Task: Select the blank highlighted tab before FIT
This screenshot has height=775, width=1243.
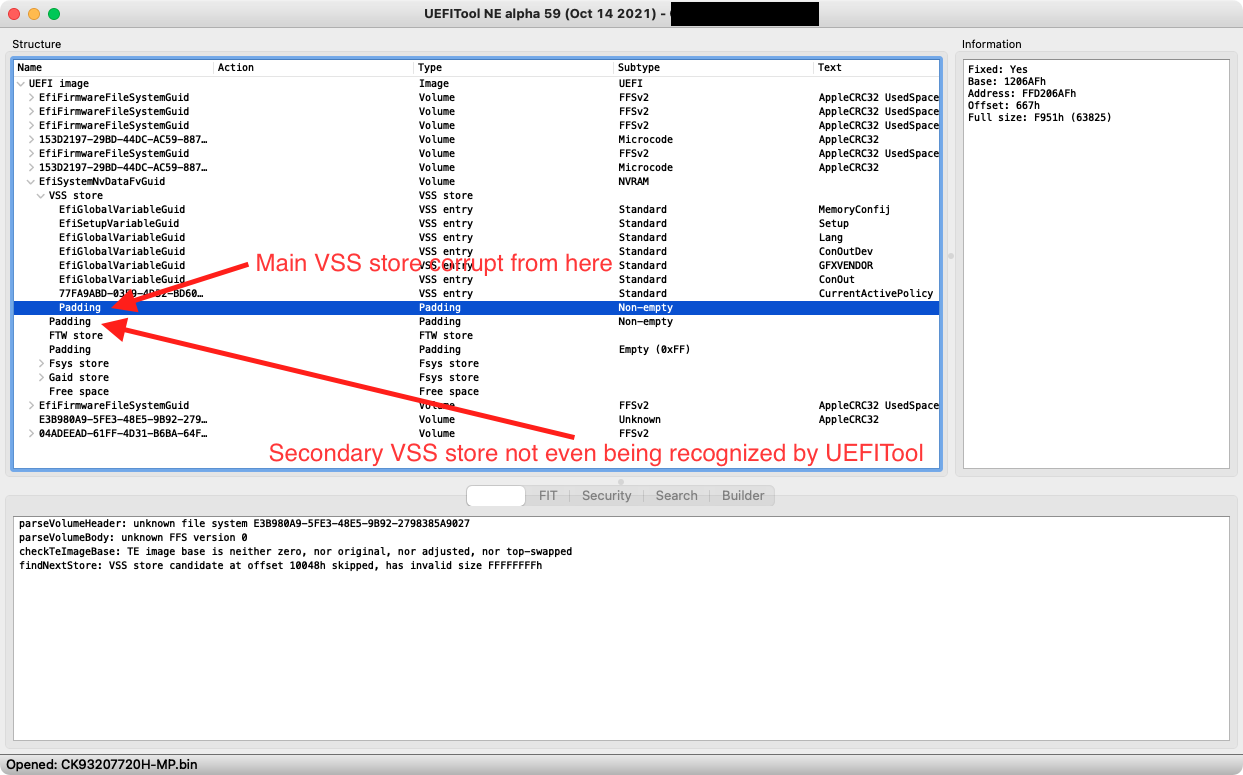Action: pos(496,495)
